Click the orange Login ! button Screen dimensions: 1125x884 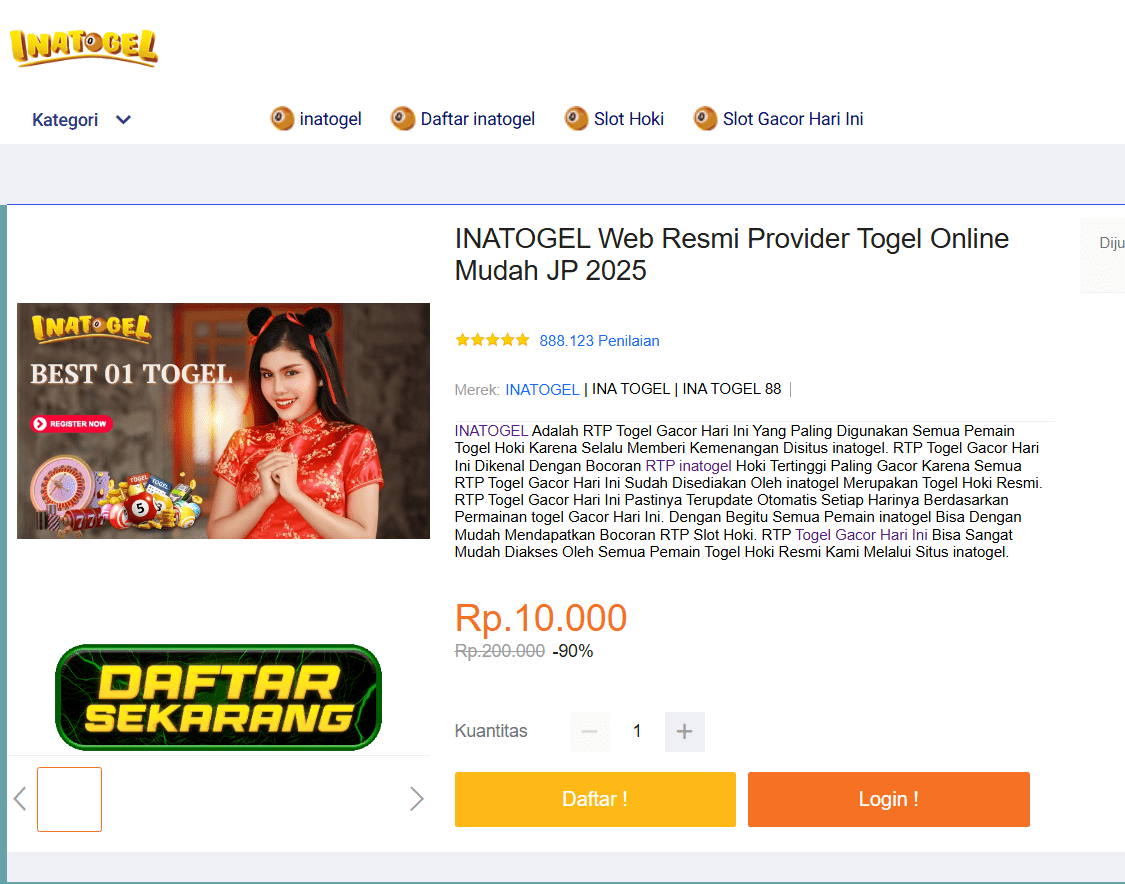[888, 799]
